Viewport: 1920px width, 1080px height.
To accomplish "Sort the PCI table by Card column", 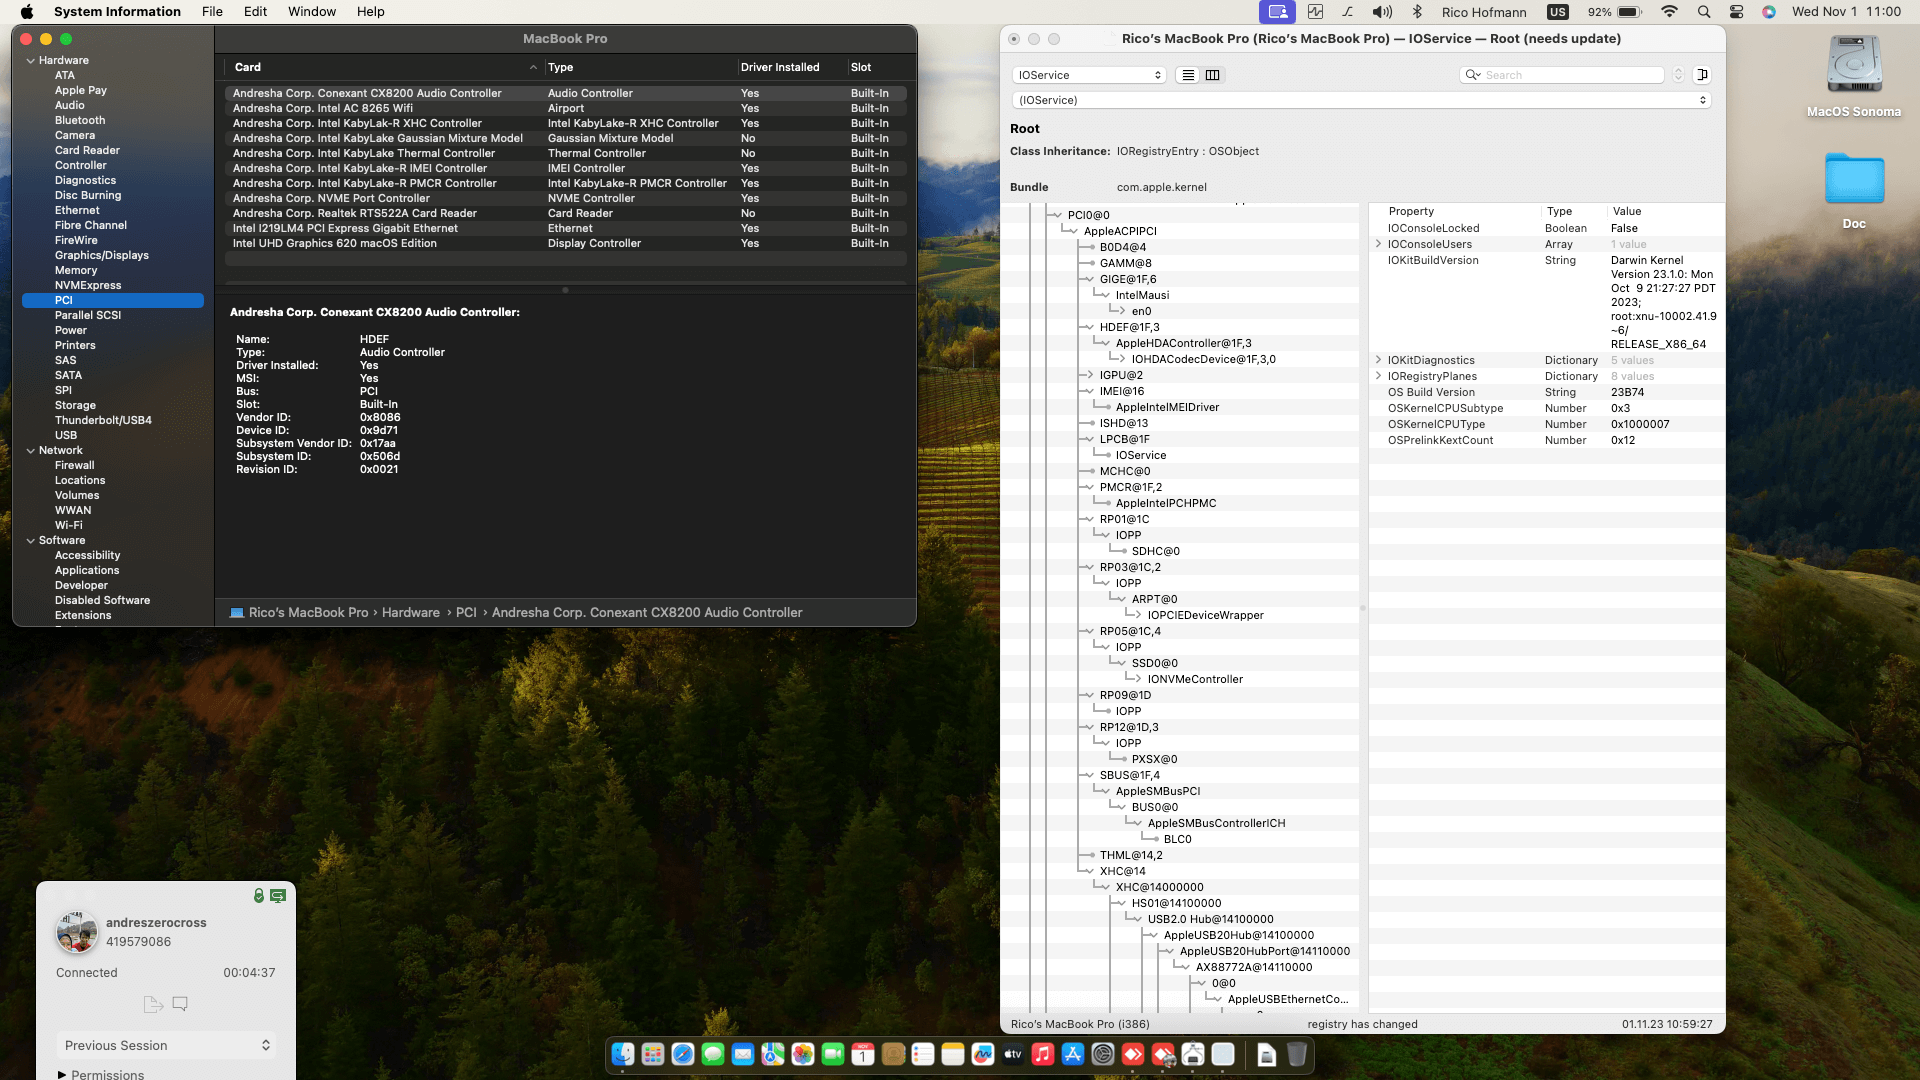I will pyautogui.click(x=384, y=67).
